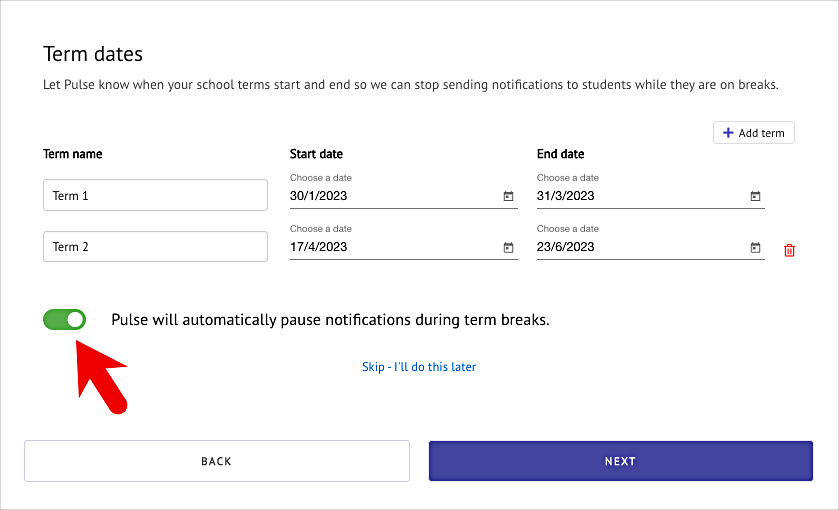Delete Term 2 with the red trash icon
This screenshot has width=839, height=510.
(789, 250)
